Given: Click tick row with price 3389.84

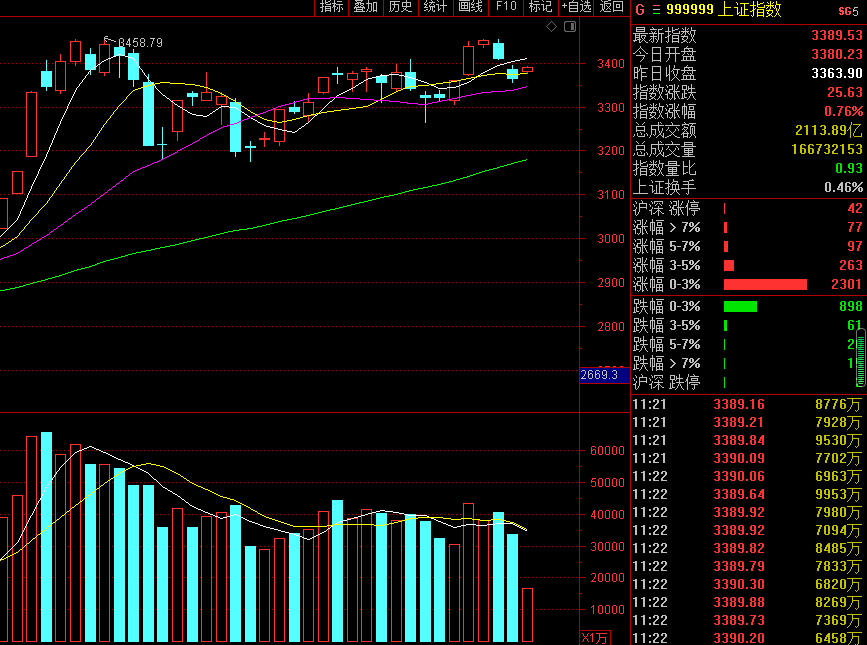Looking at the screenshot, I should click(x=748, y=441).
